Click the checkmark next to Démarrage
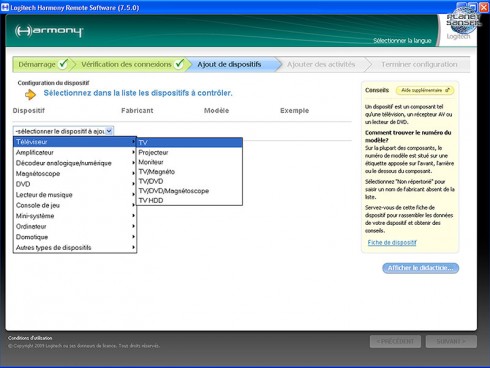 coord(63,64)
